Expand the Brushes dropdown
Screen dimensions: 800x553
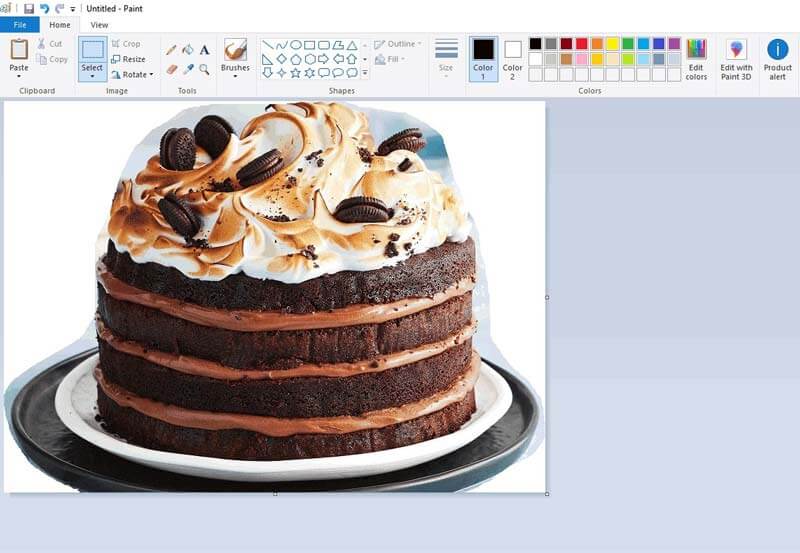click(x=235, y=77)
